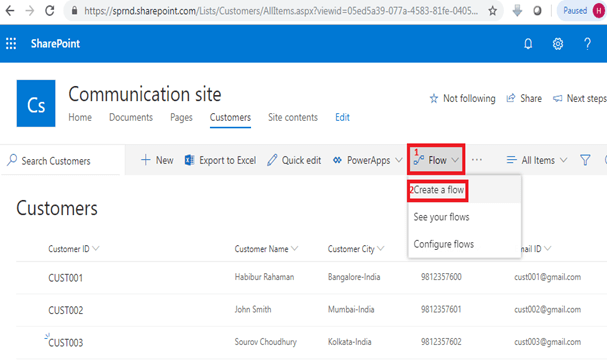Open the filter pane funnel icon

585,160
